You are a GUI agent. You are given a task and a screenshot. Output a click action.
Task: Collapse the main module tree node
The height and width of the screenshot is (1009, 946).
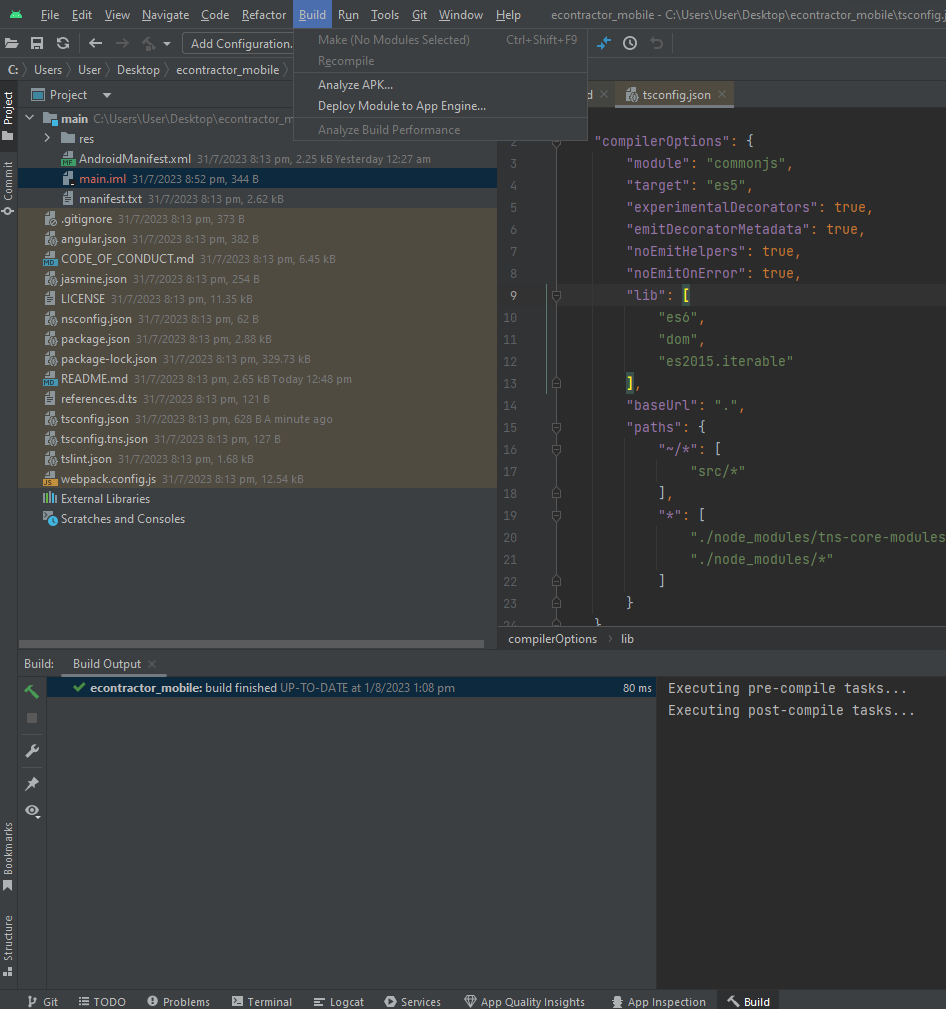(x=30, y=118)
